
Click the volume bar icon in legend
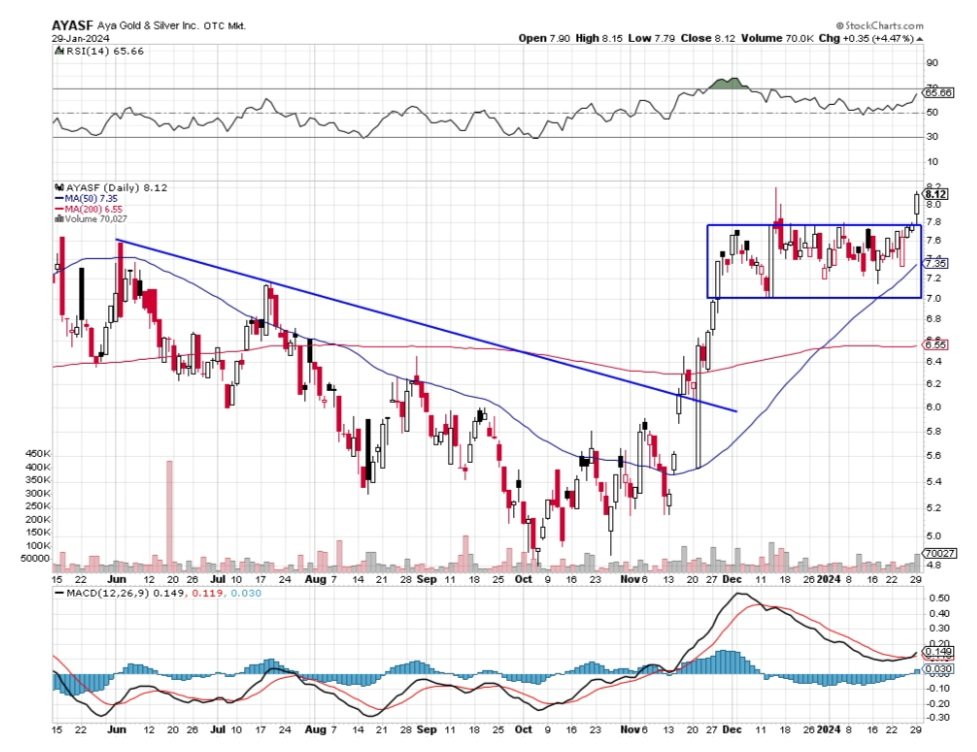tap(59, 219)
